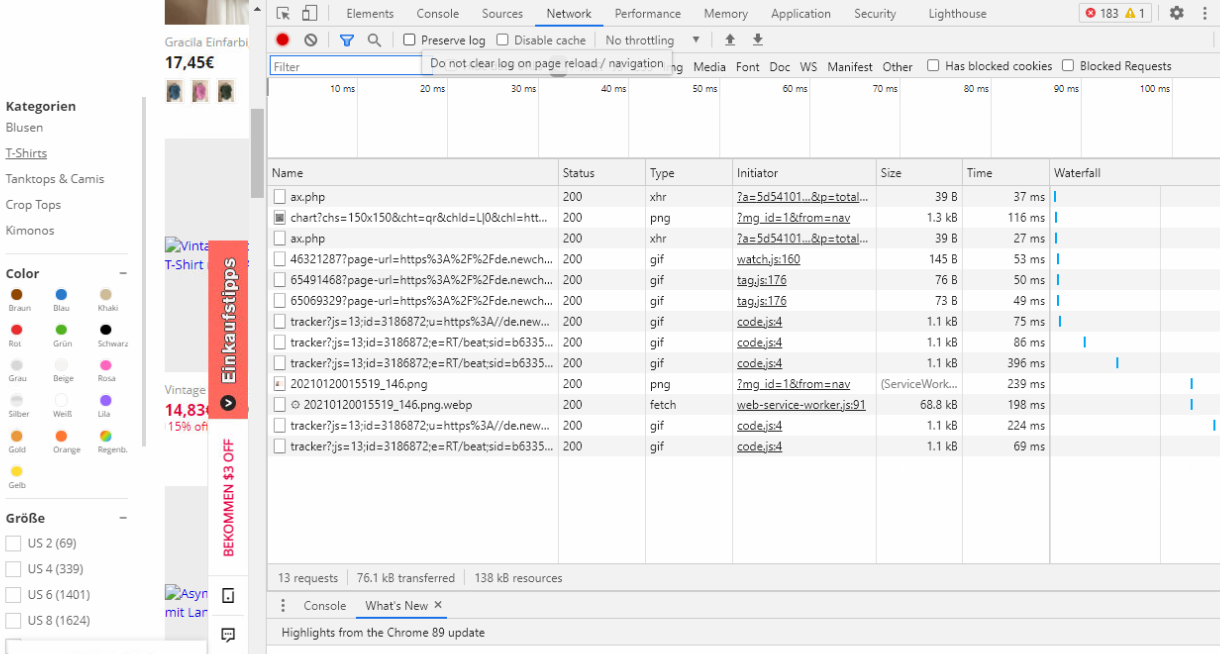Click the page's feedback note icon
The height and width of the screenshot is (654, 1220).
coord(228,596)
